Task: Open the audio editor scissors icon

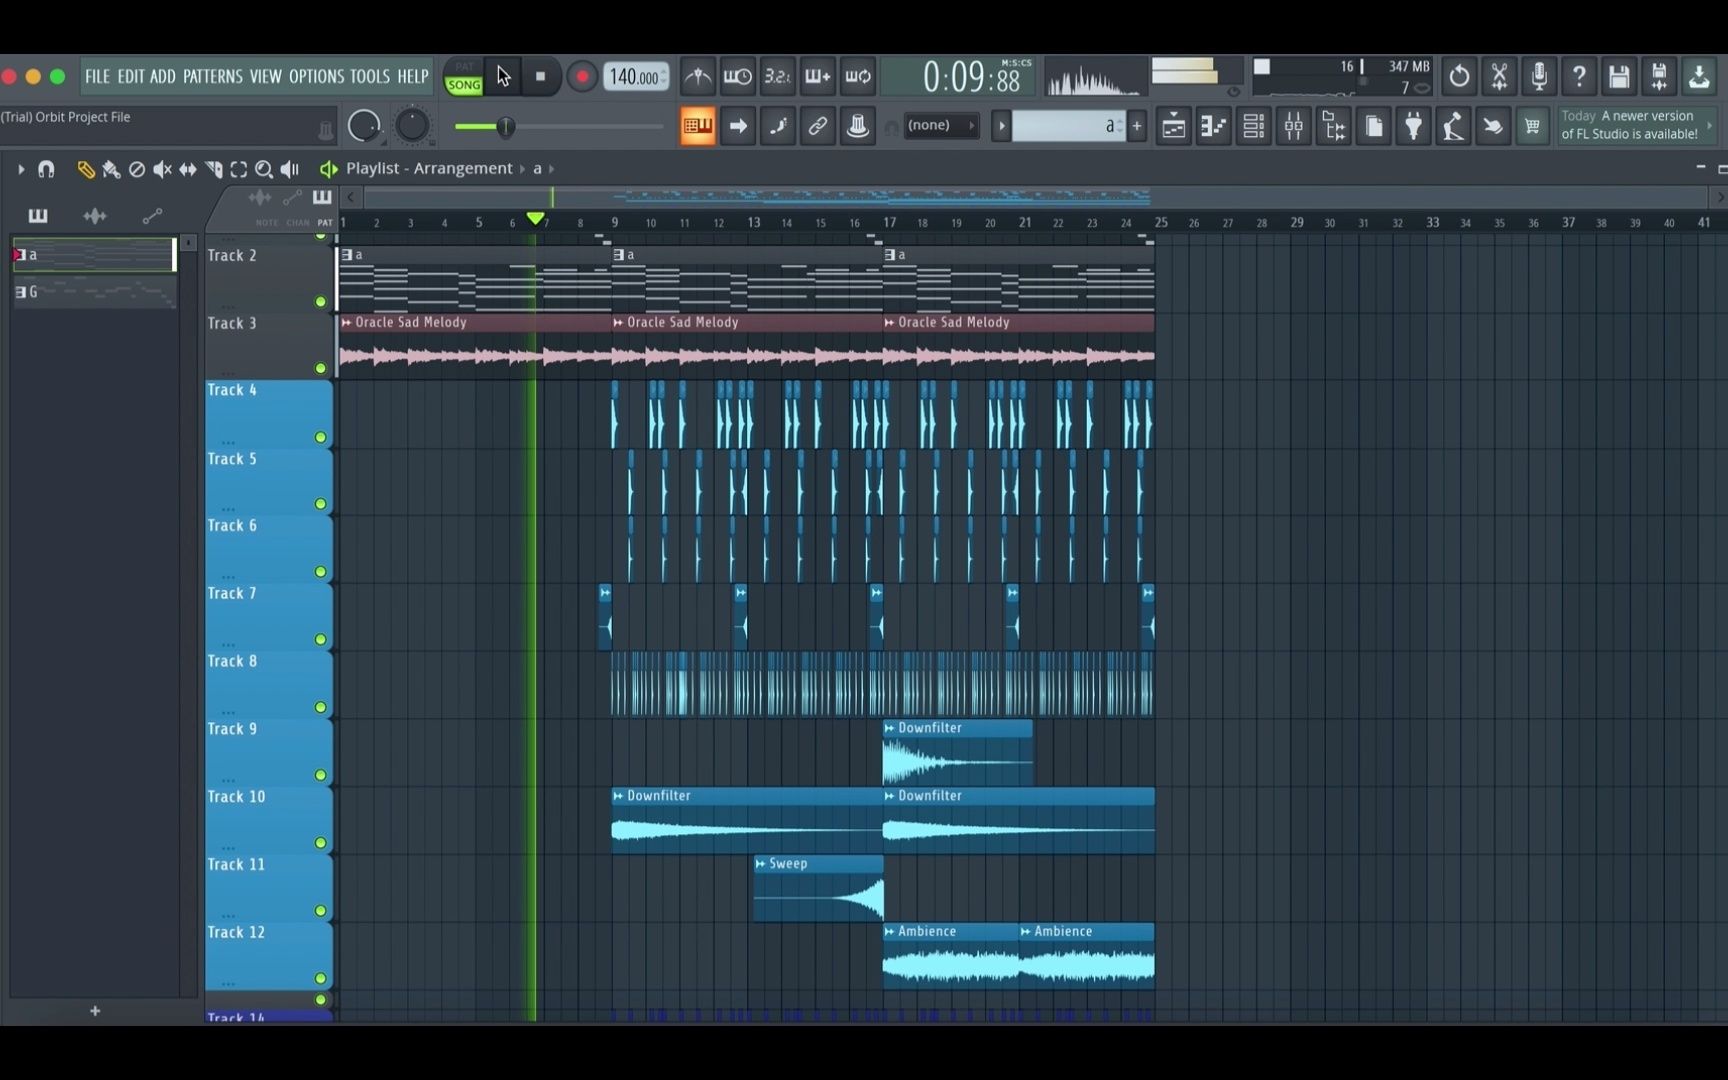Action: click(1499, 76)
